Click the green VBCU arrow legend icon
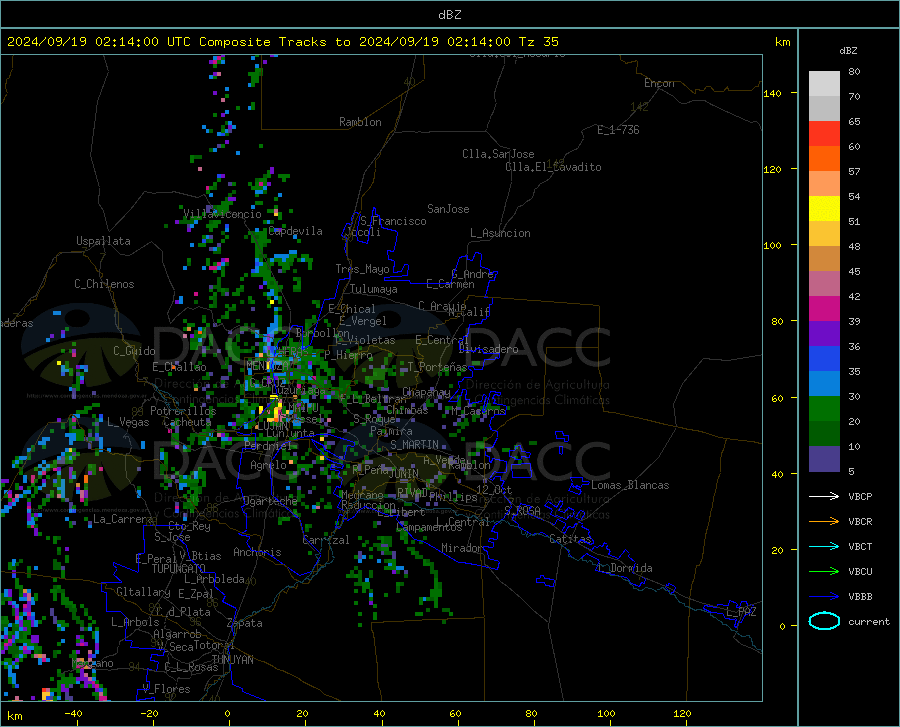The height and width of the screenshot is (727, 900). pos(824,572)
